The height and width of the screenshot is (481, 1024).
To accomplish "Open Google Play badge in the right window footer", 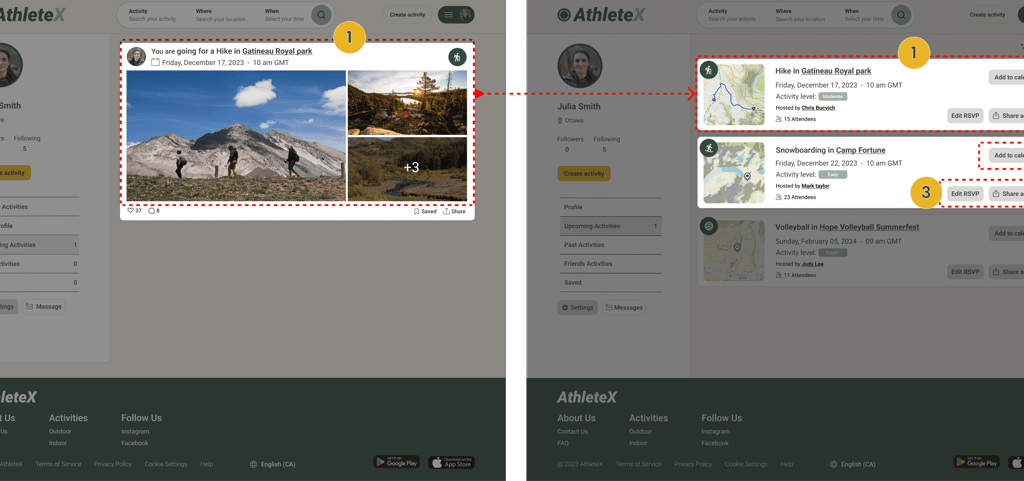I will pos(976,463).
